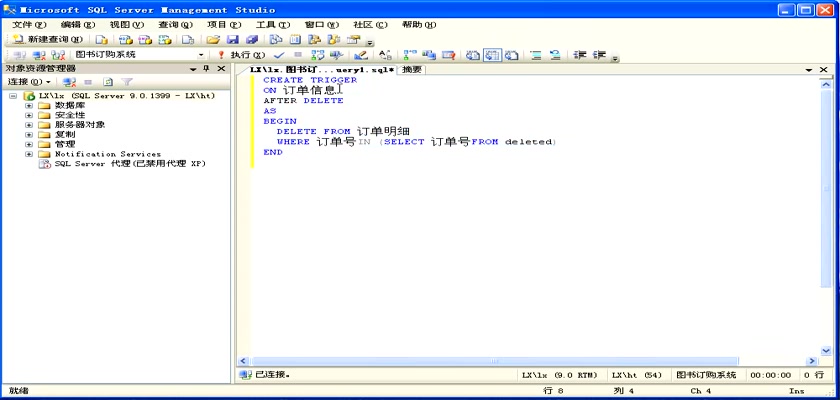
Task: Open Registered Servers icon in top toolbar
Action: pyautogui.click(x=275, y=40)
